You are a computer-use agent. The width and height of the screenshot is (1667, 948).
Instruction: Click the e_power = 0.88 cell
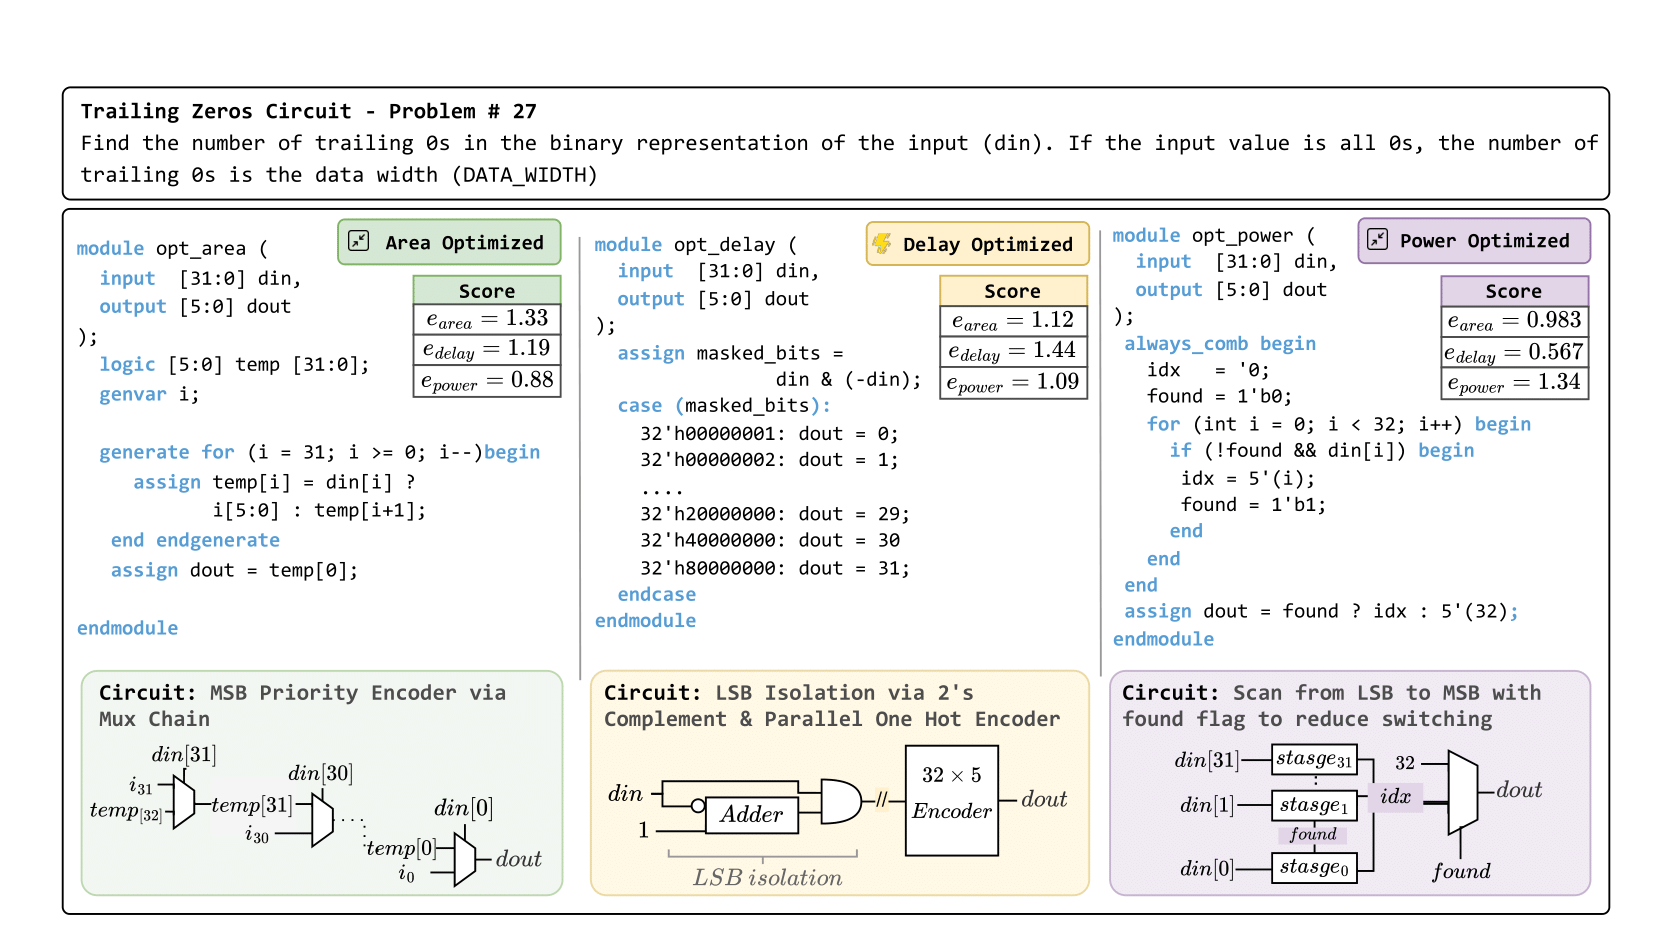click(487, 381)
